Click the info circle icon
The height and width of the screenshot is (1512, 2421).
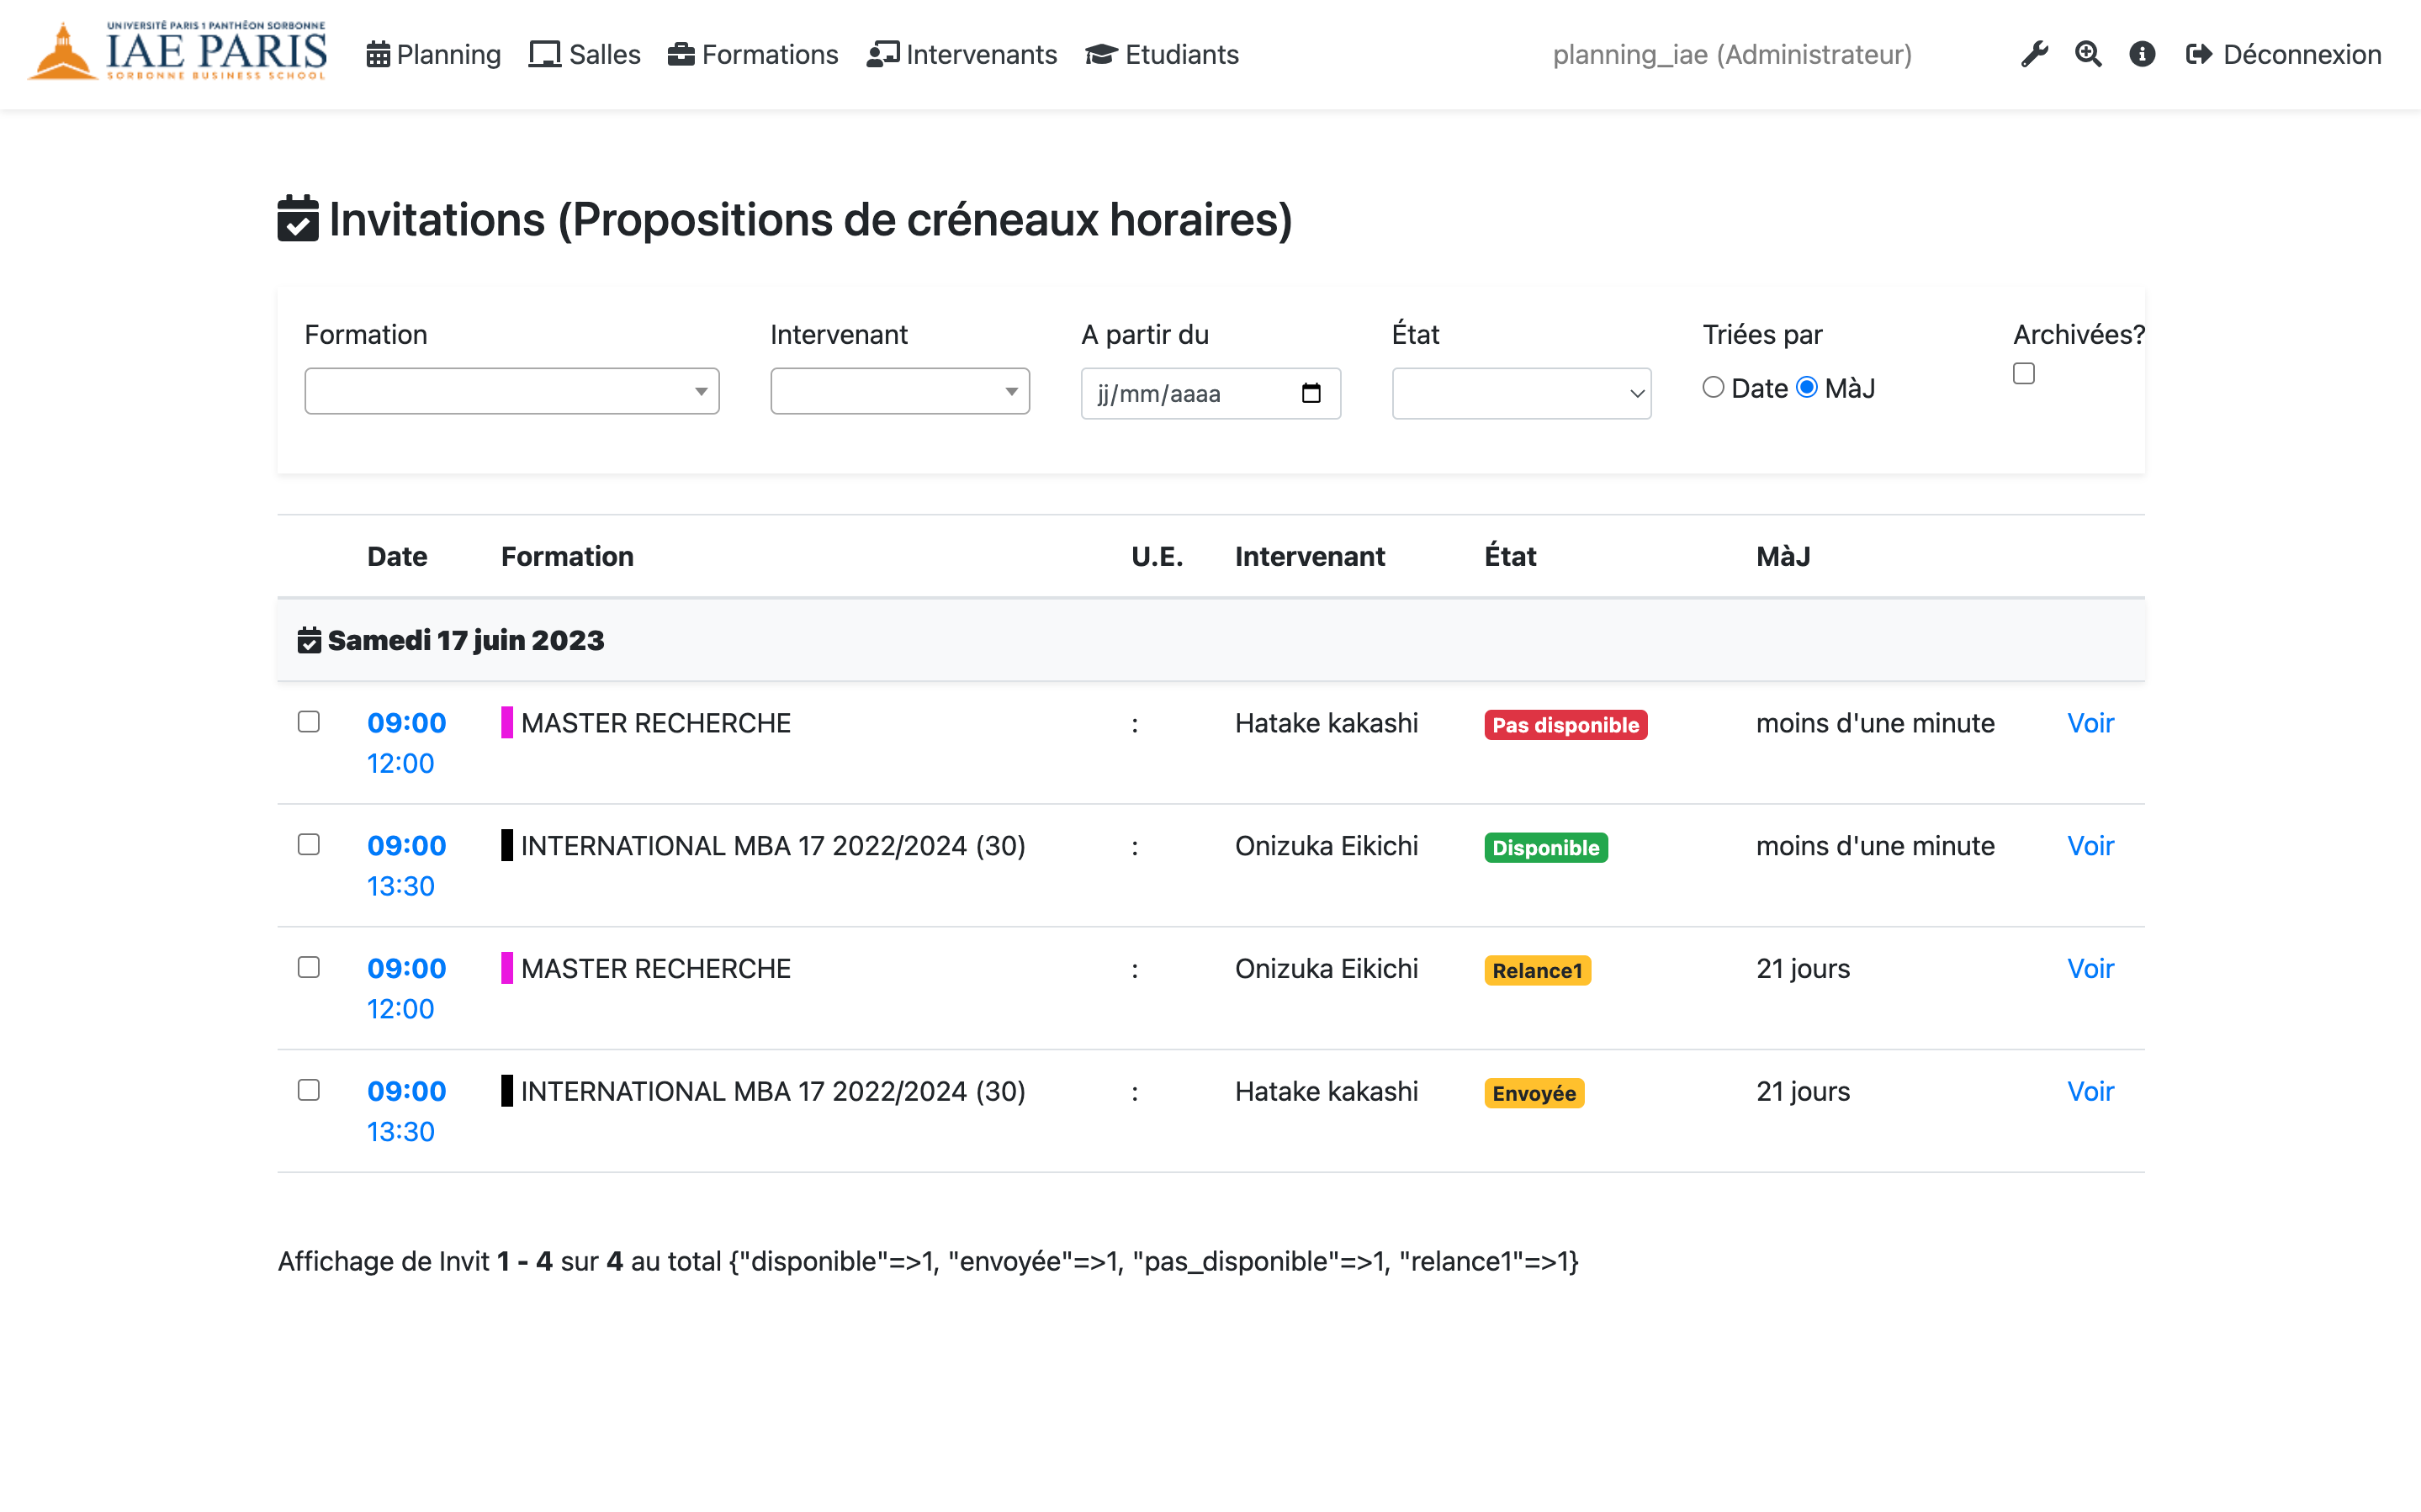pyautogui.click(x=2142, y=54)
